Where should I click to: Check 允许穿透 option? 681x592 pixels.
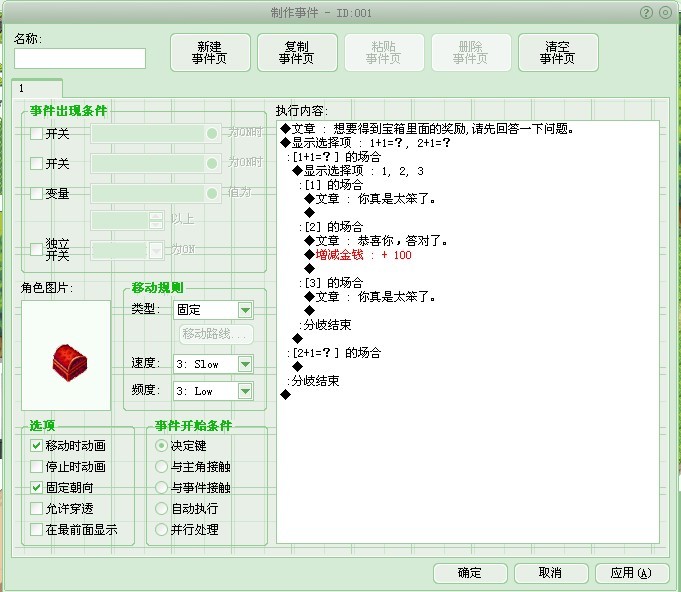[x=36, y=508]
